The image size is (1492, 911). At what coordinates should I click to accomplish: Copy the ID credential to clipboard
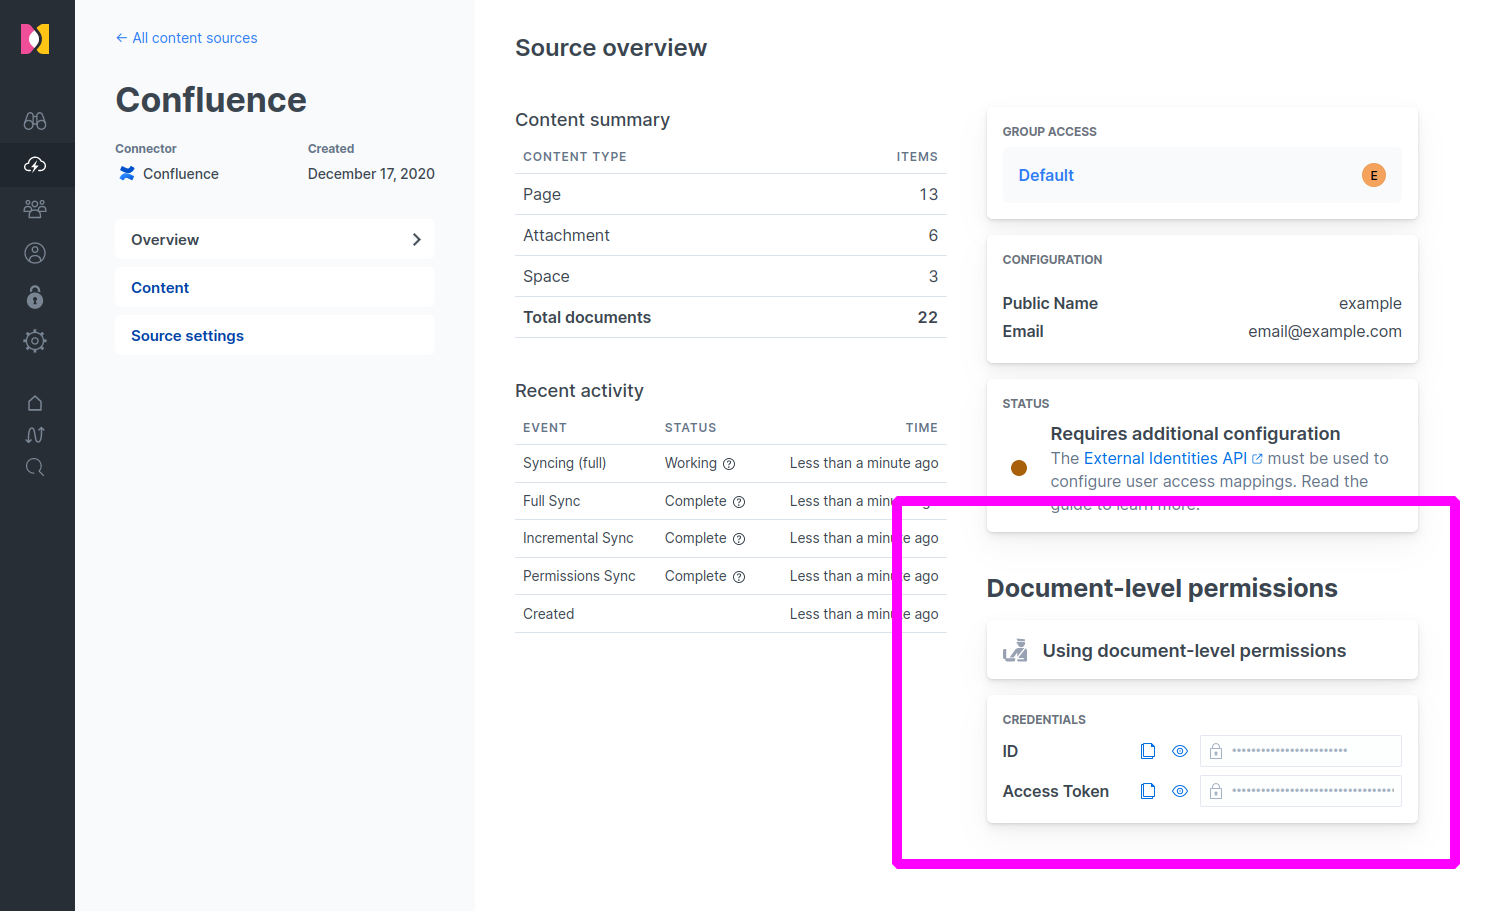[x=1148, y=750]
